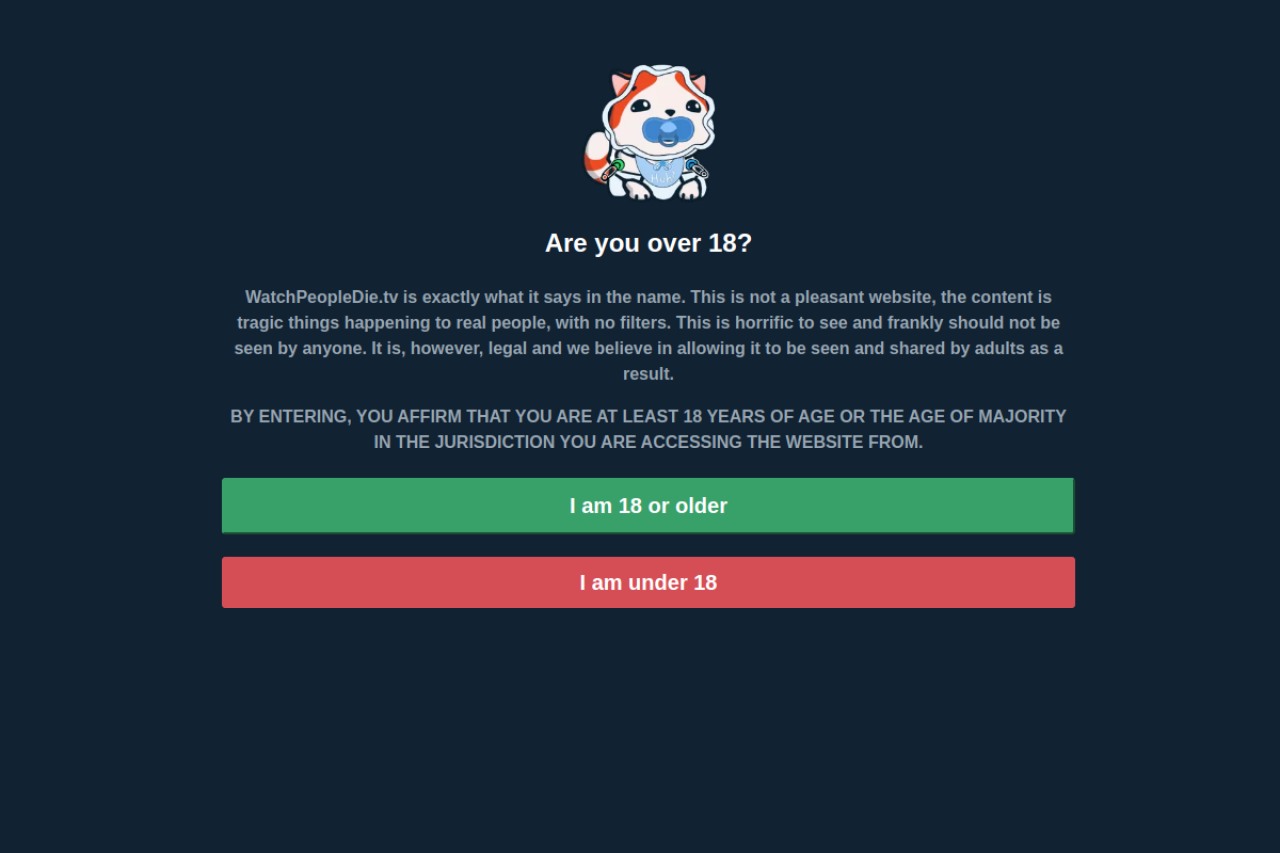Image resolution: width=1280 pixels, height=853 pixels.
Task: Click the "IN THE JURISDICTION" disclaimer line
Action: point(648,442)
